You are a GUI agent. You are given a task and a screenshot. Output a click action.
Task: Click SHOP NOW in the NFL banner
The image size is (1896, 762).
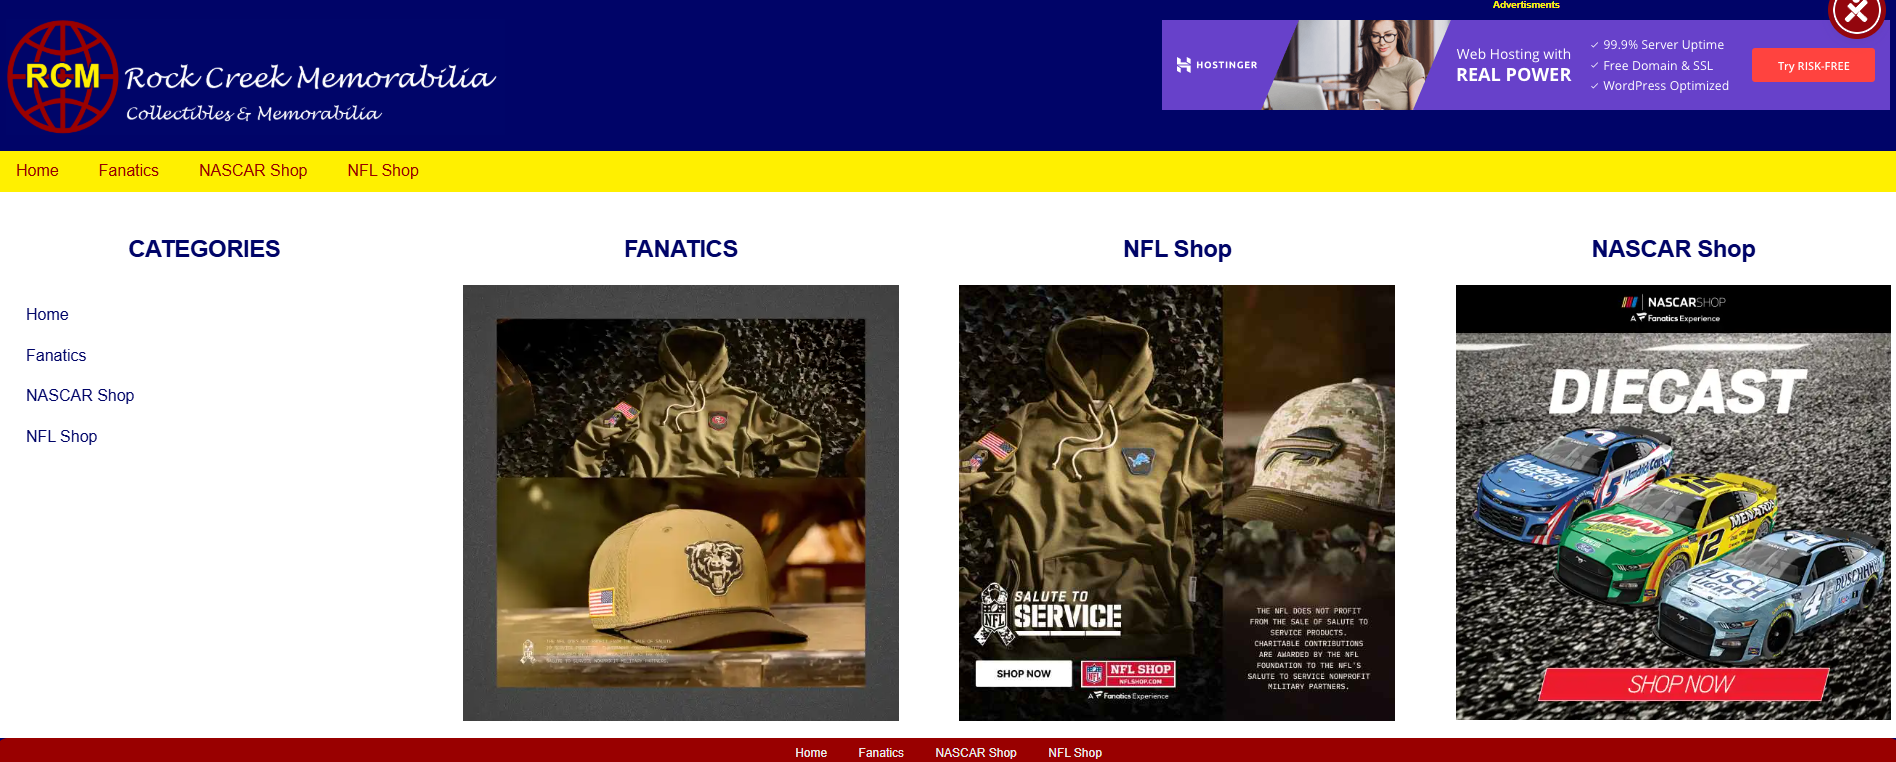coord(1023,674)
